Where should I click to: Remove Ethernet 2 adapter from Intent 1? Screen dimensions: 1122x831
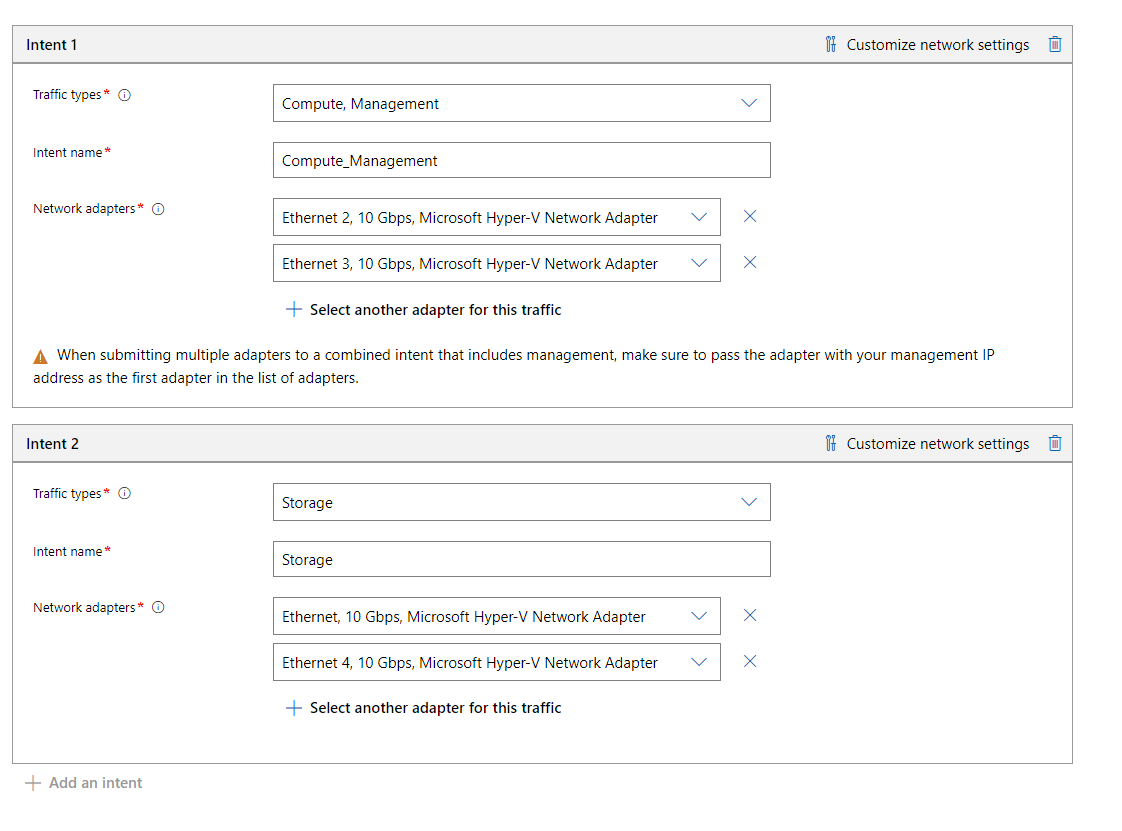point(750,216)
